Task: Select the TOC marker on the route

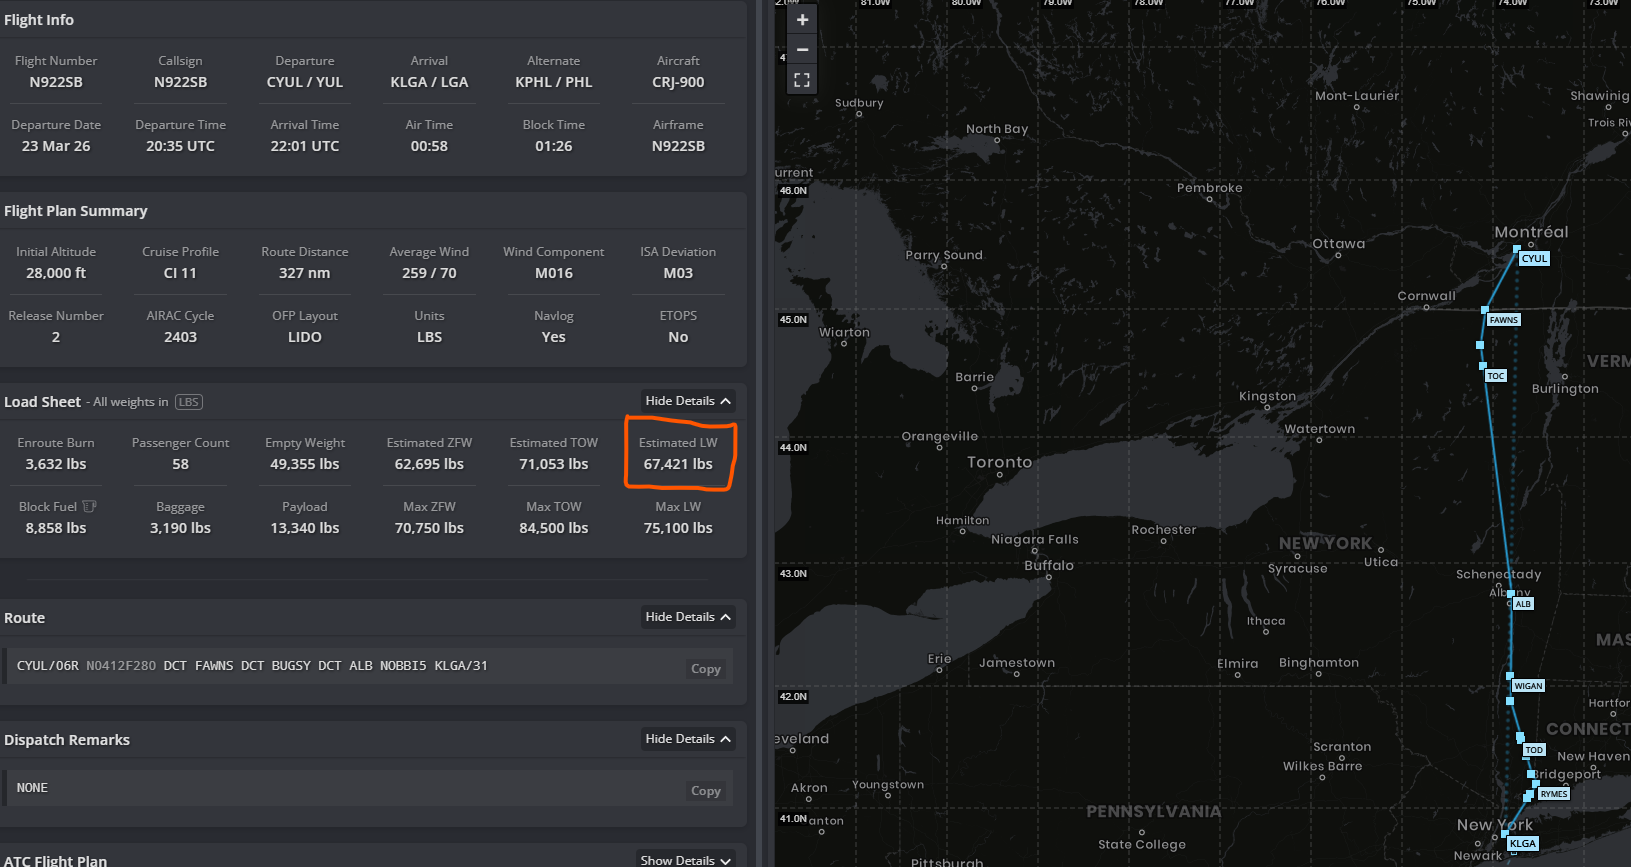Action: click(1495, 376)
